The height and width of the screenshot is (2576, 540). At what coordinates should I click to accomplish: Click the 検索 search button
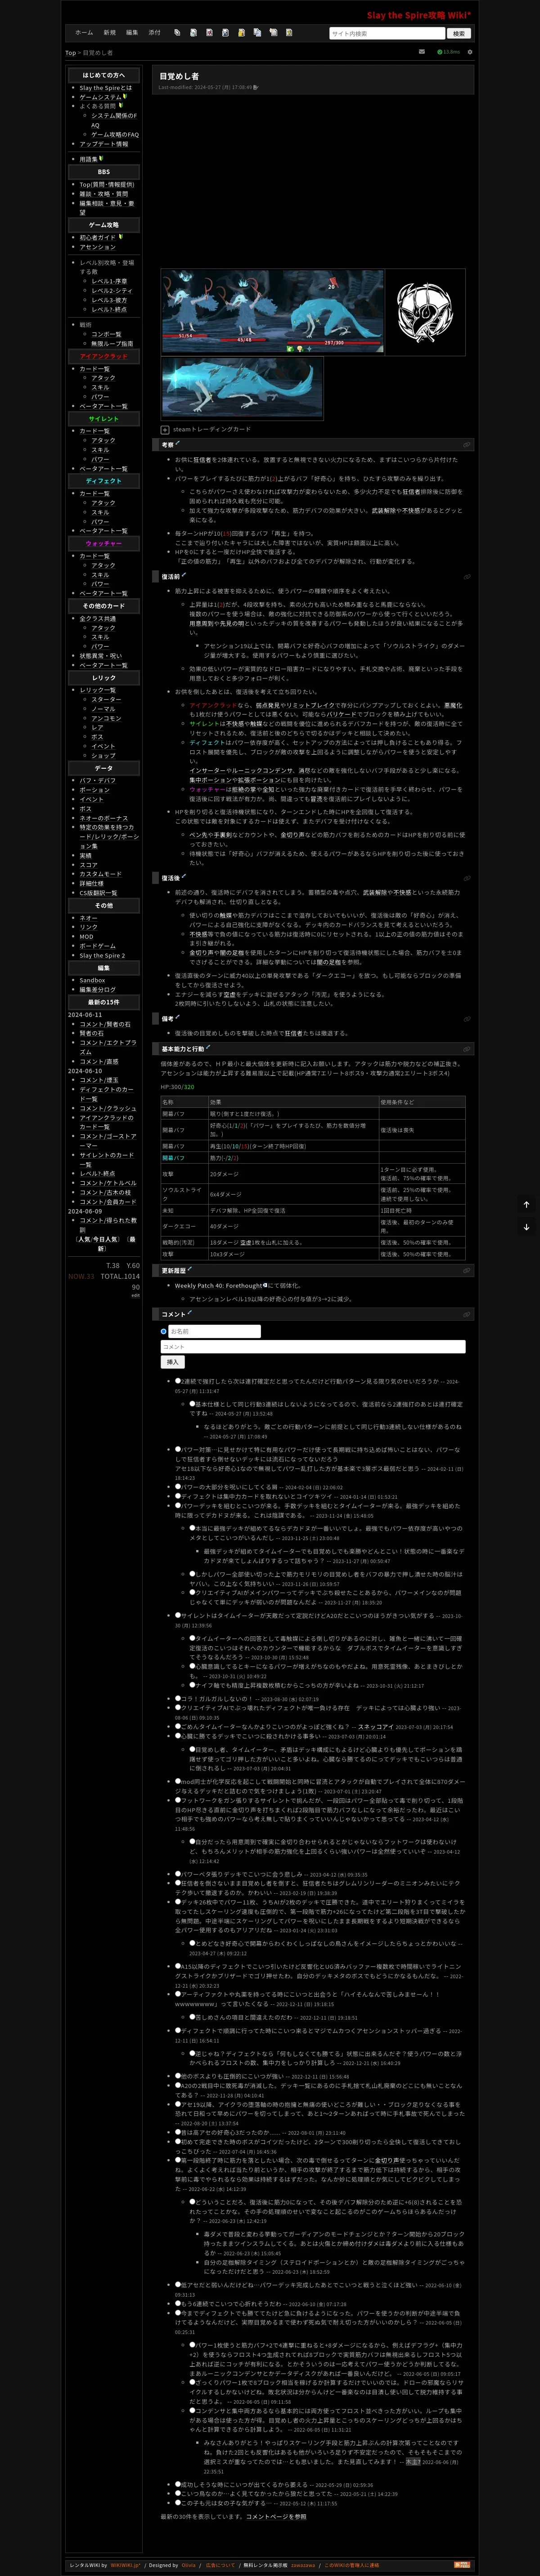459,33
